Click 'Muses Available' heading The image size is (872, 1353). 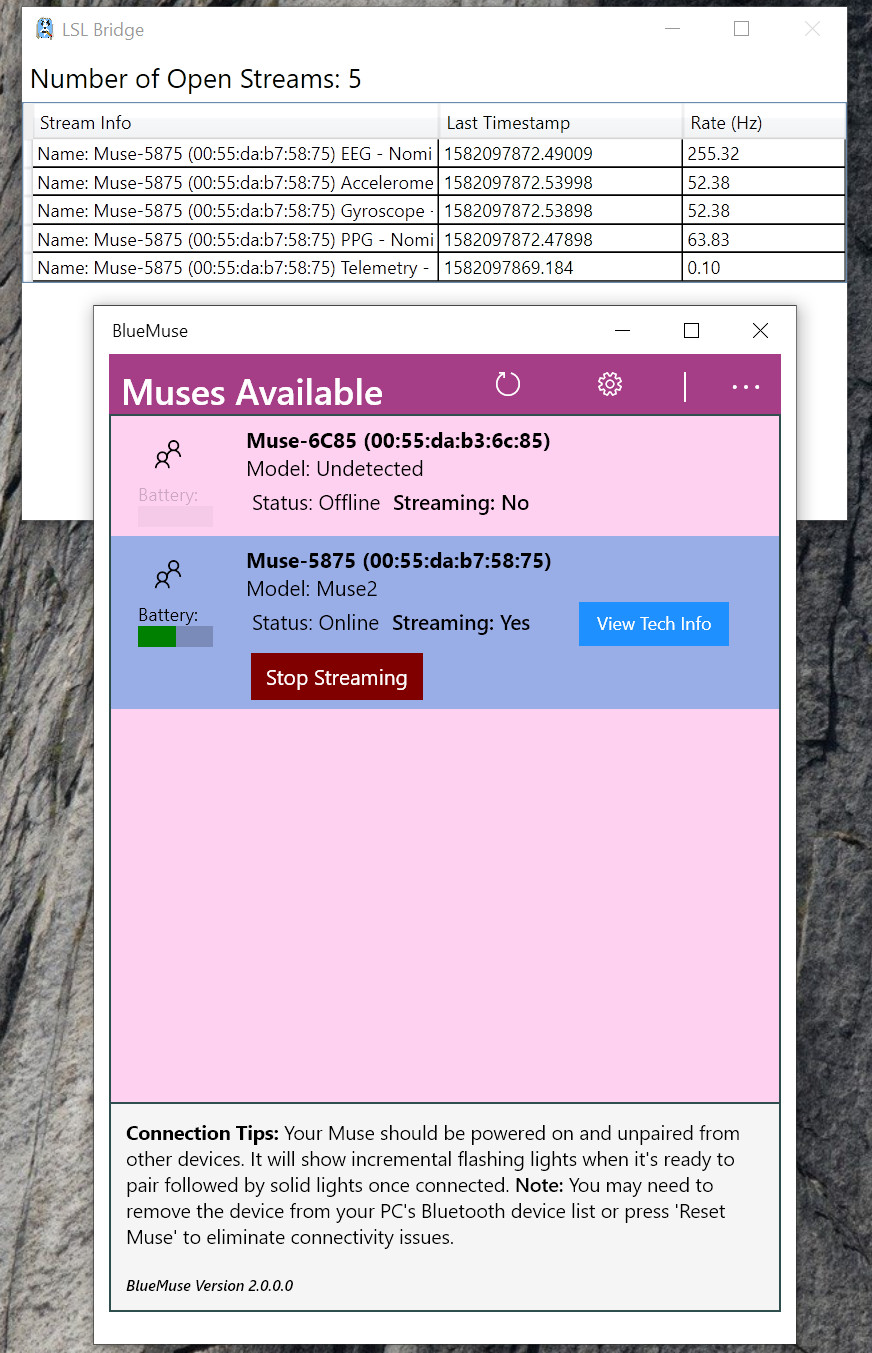(252, 392)
